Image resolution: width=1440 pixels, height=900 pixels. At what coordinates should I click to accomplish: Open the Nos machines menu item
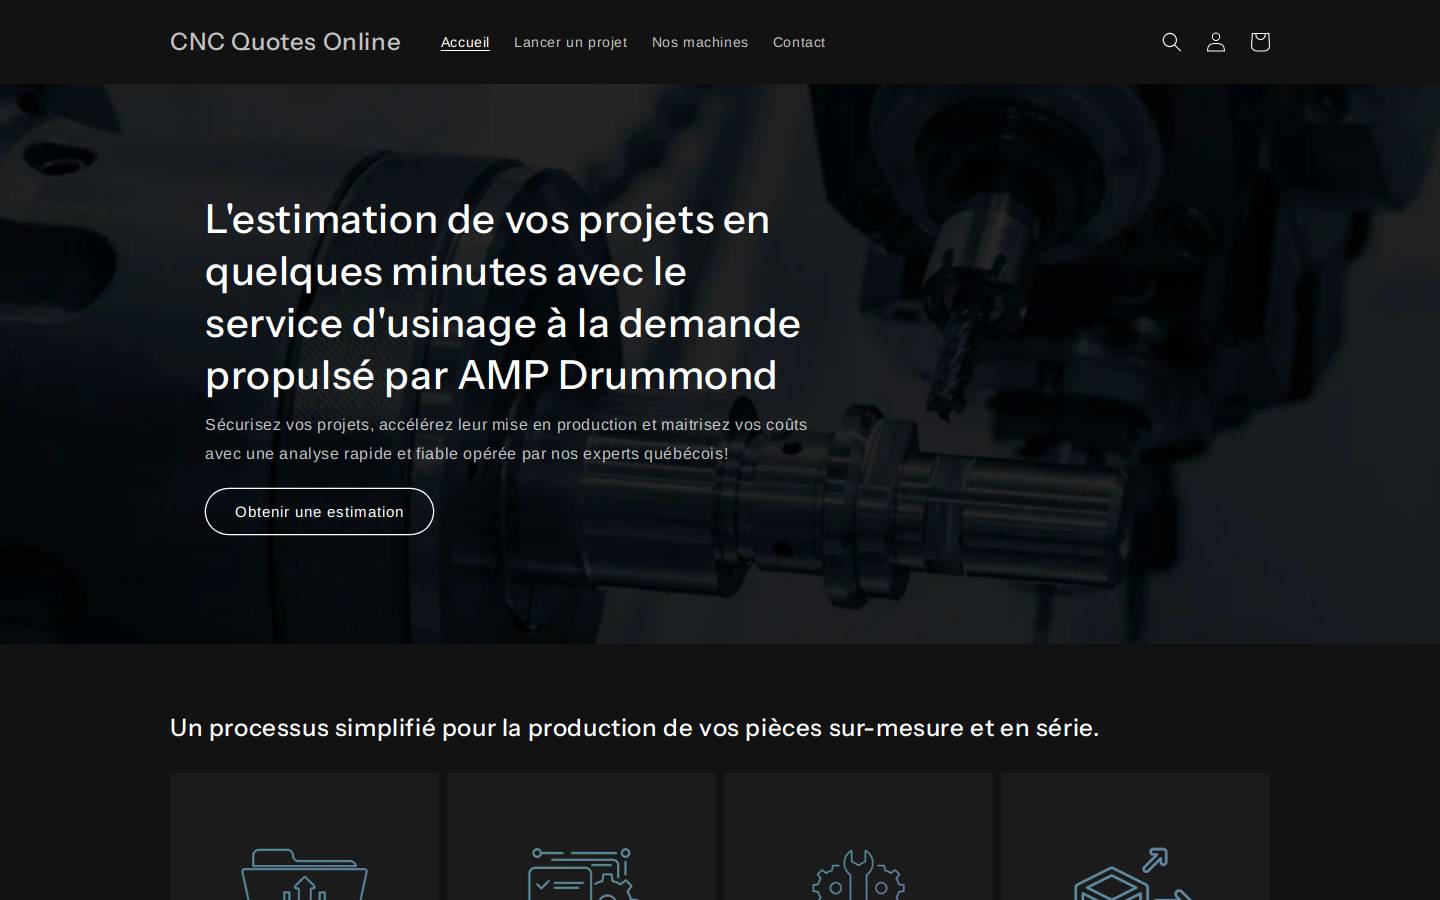pyautogui.click(x=700, y=42)
